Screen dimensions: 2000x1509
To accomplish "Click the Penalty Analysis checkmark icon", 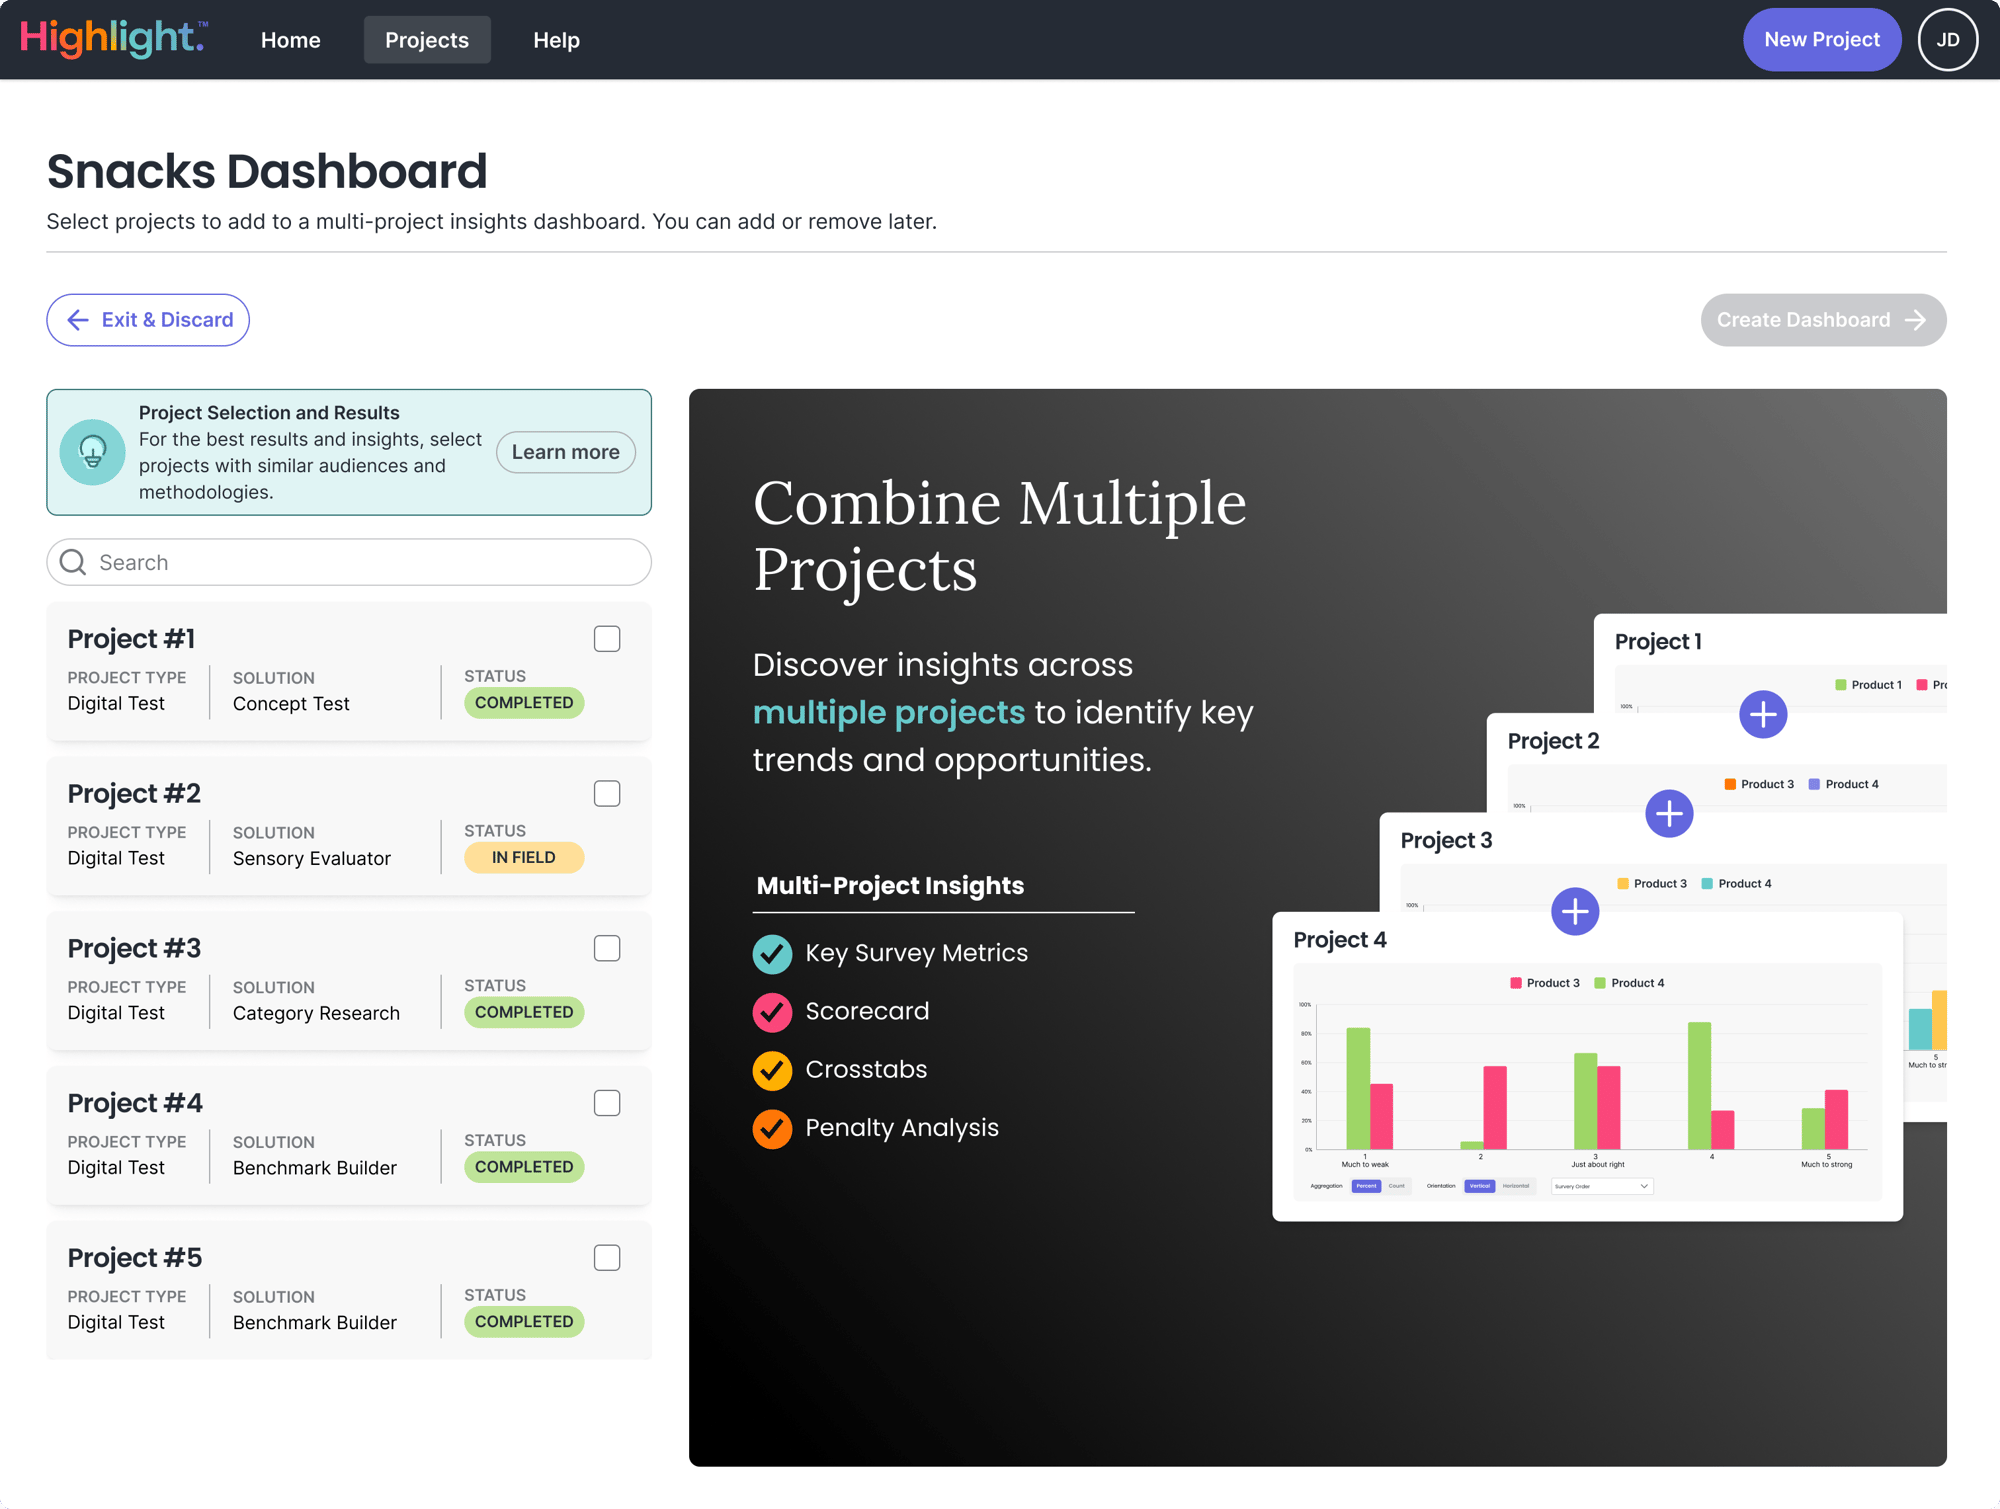I will tap(771, 1128).
